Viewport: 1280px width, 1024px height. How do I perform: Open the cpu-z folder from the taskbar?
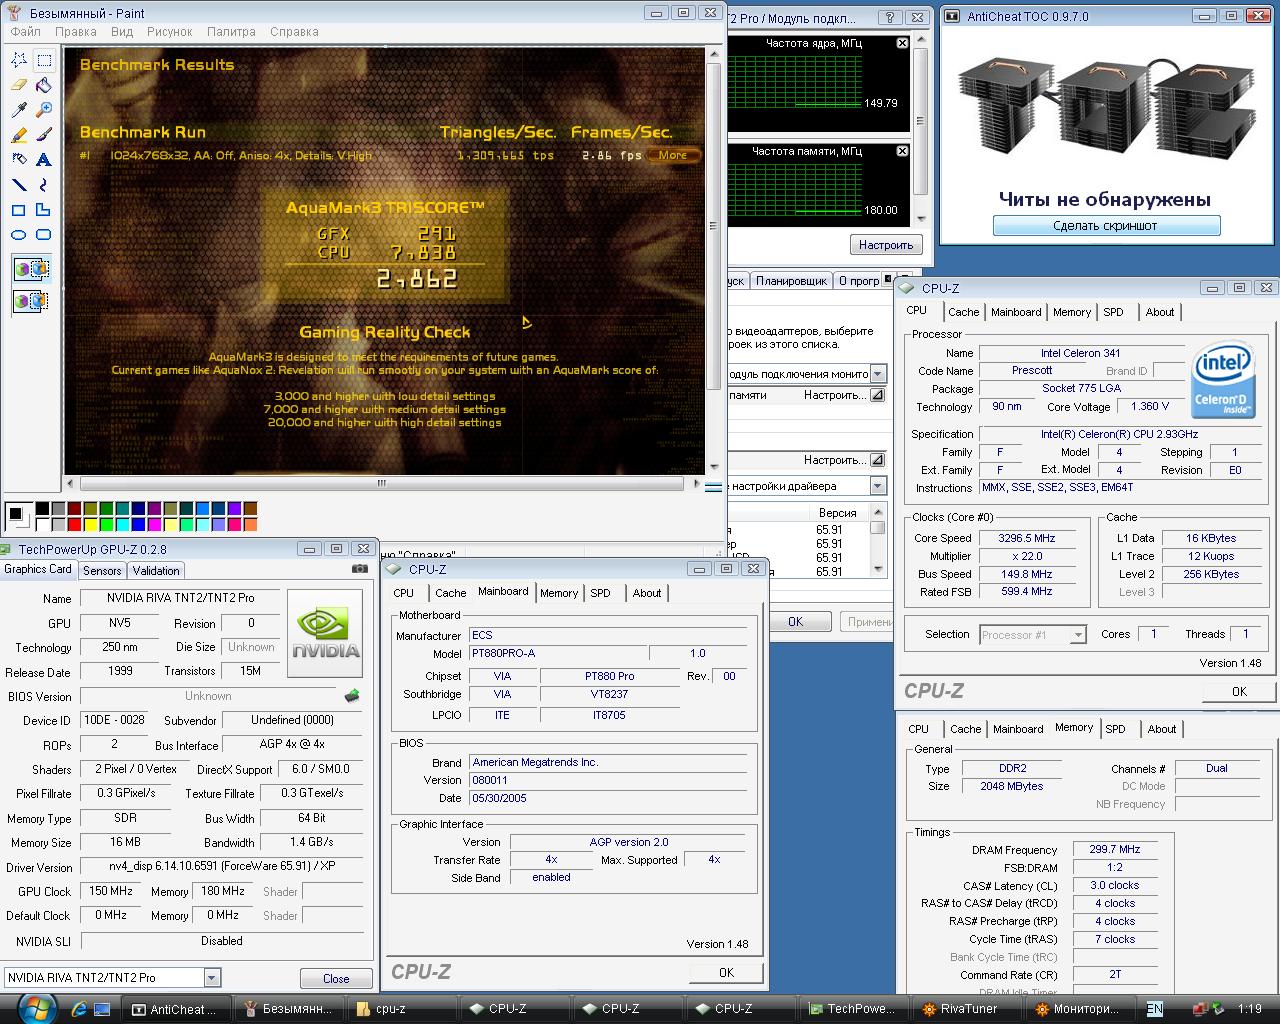(400, 1009)
